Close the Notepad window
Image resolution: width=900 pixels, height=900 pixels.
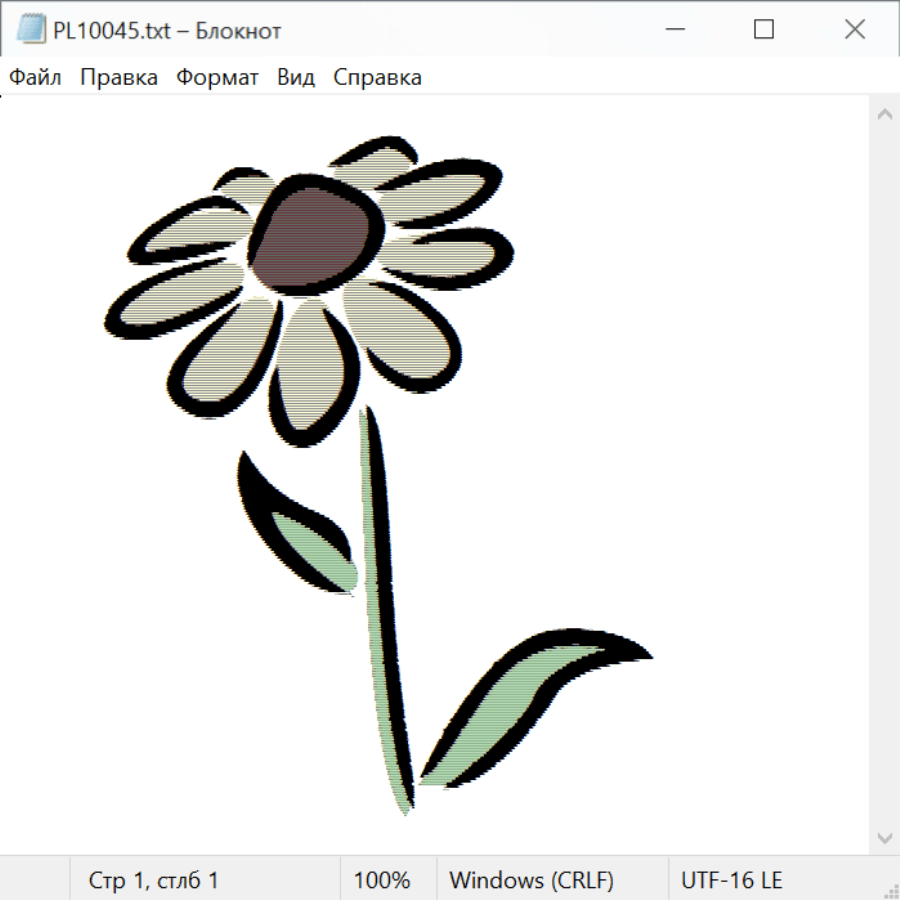(855, 30)
